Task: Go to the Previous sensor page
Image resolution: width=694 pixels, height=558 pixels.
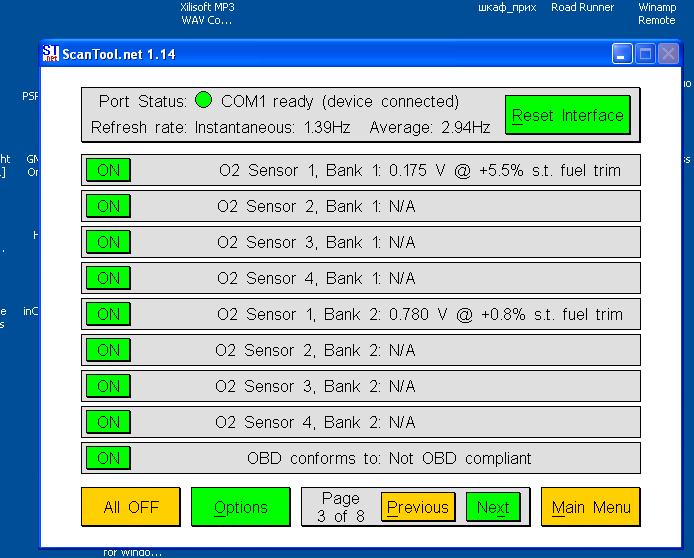Action: click(417, 507)
